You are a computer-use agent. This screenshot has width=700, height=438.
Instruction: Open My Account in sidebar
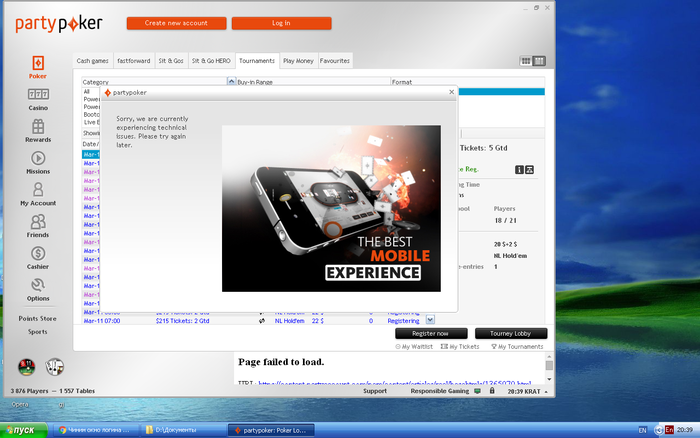point(38,194)
